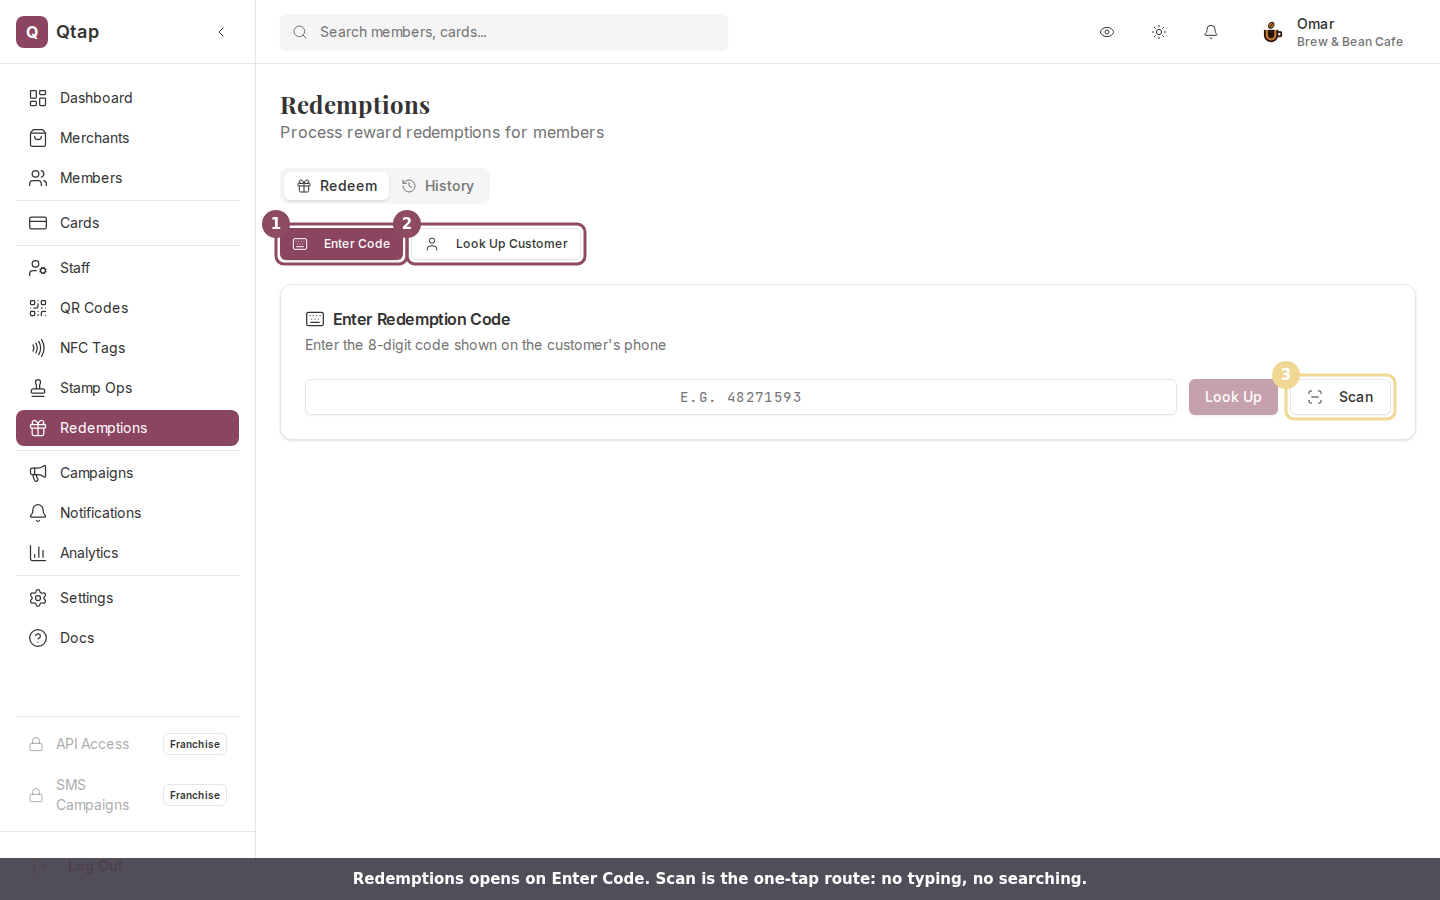This screenshot has height=900, width=1440.
Task: Open the Staff section
Action: click(x=127, y=268)
